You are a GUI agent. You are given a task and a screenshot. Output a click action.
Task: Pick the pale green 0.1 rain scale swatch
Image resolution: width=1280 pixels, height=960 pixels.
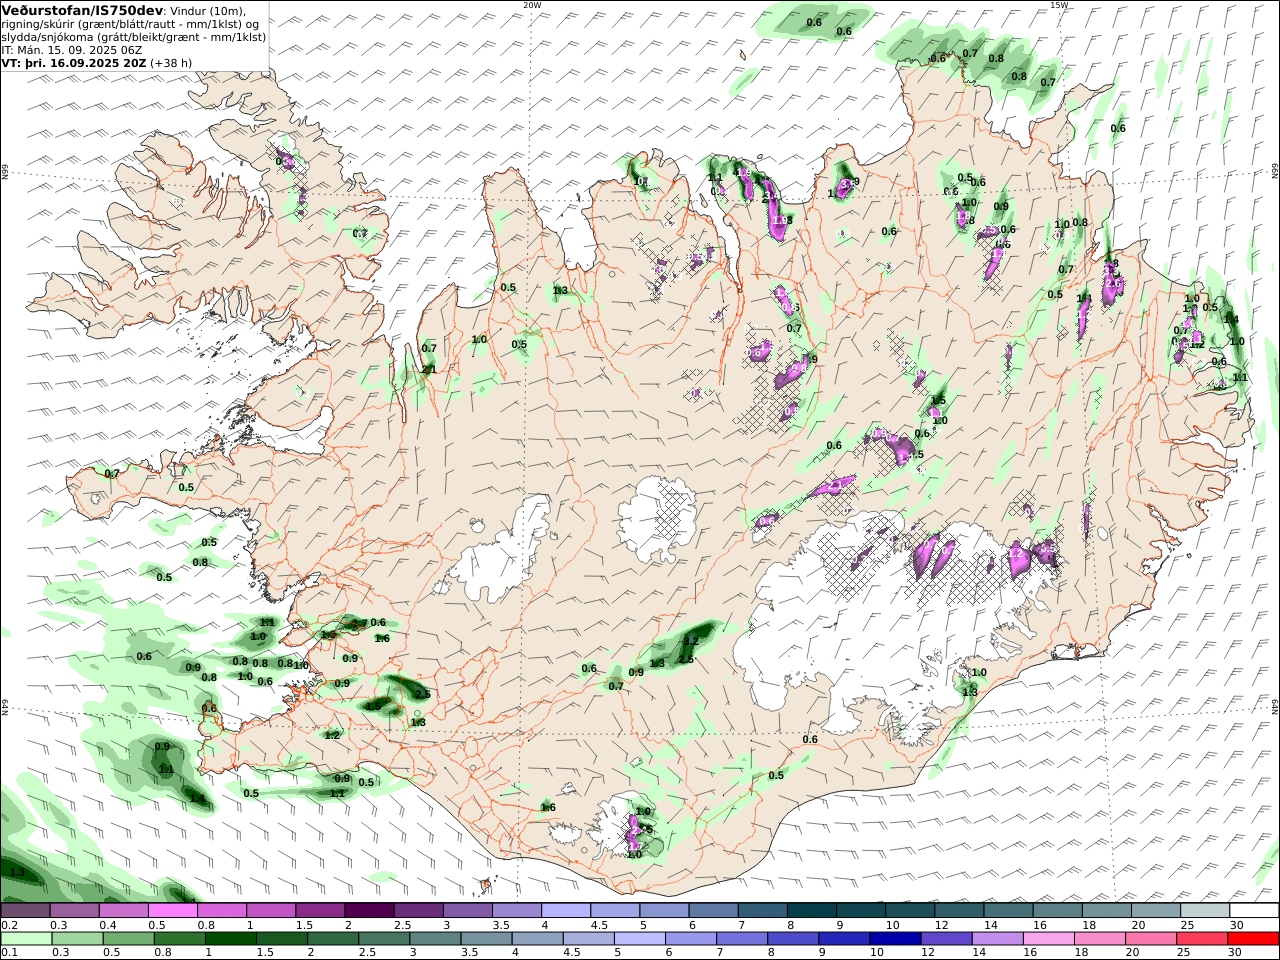point(26,939)
